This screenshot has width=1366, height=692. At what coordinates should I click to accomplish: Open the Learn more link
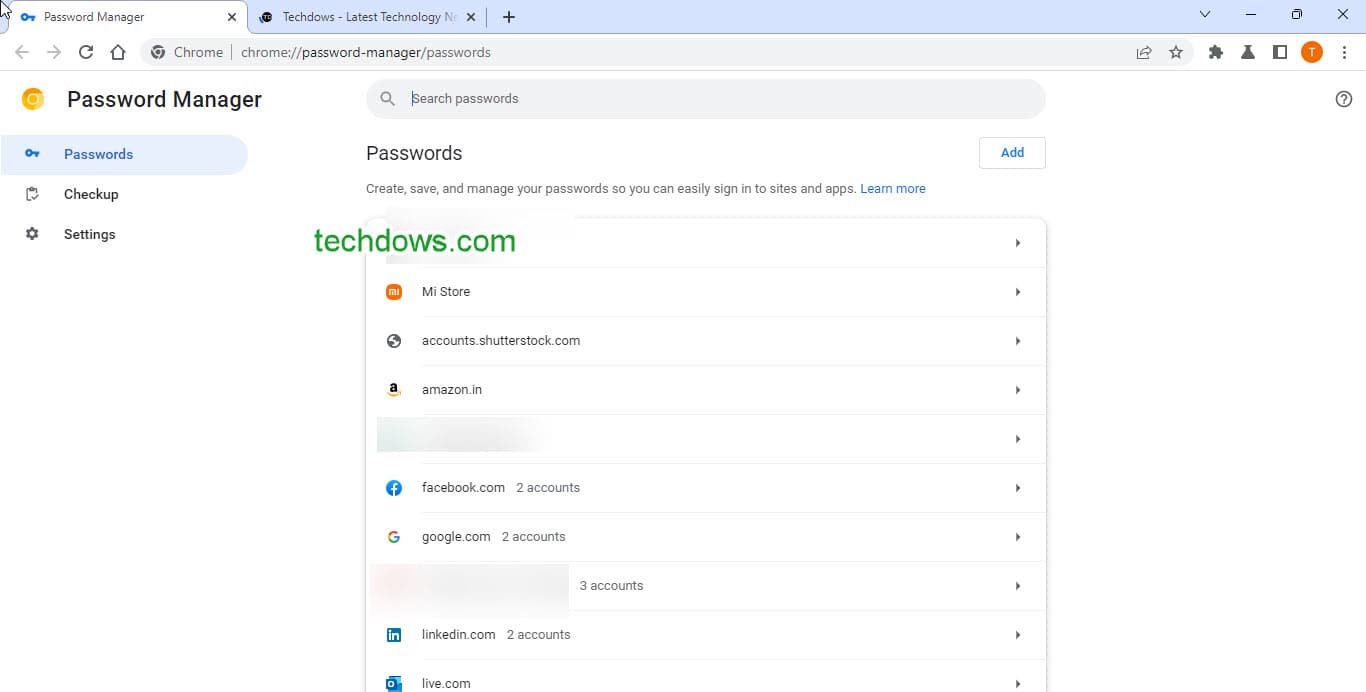point(893,189)
